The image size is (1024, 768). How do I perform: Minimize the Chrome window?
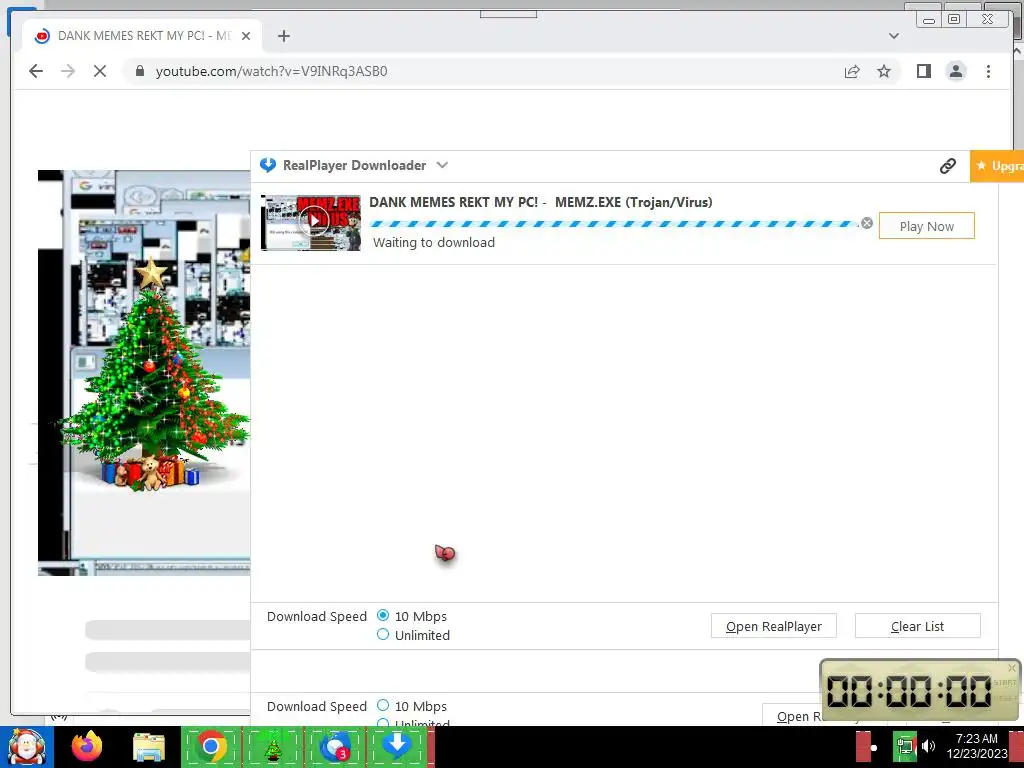929,20
